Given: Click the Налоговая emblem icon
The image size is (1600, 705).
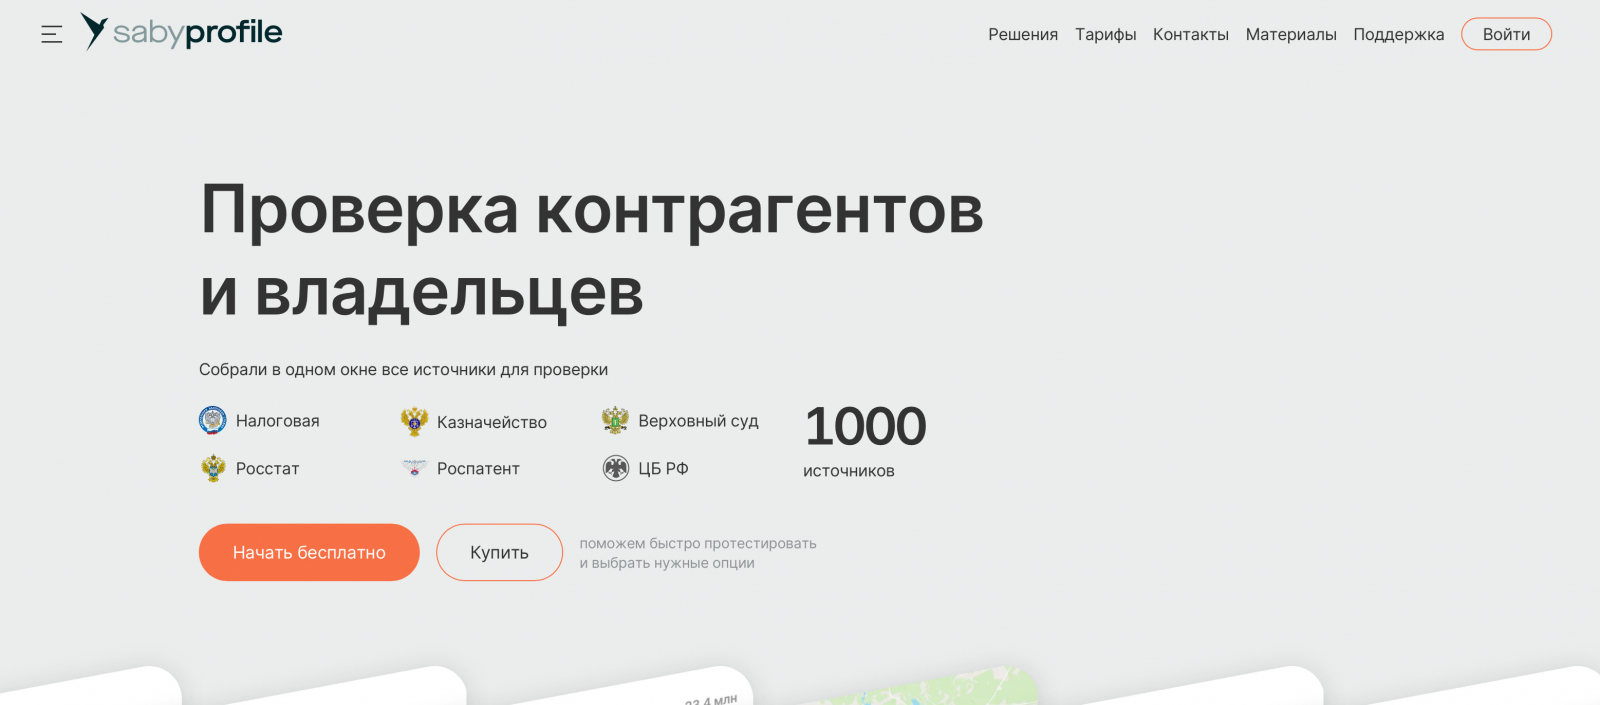Looking at the screenshot, I should pos(213,421).
